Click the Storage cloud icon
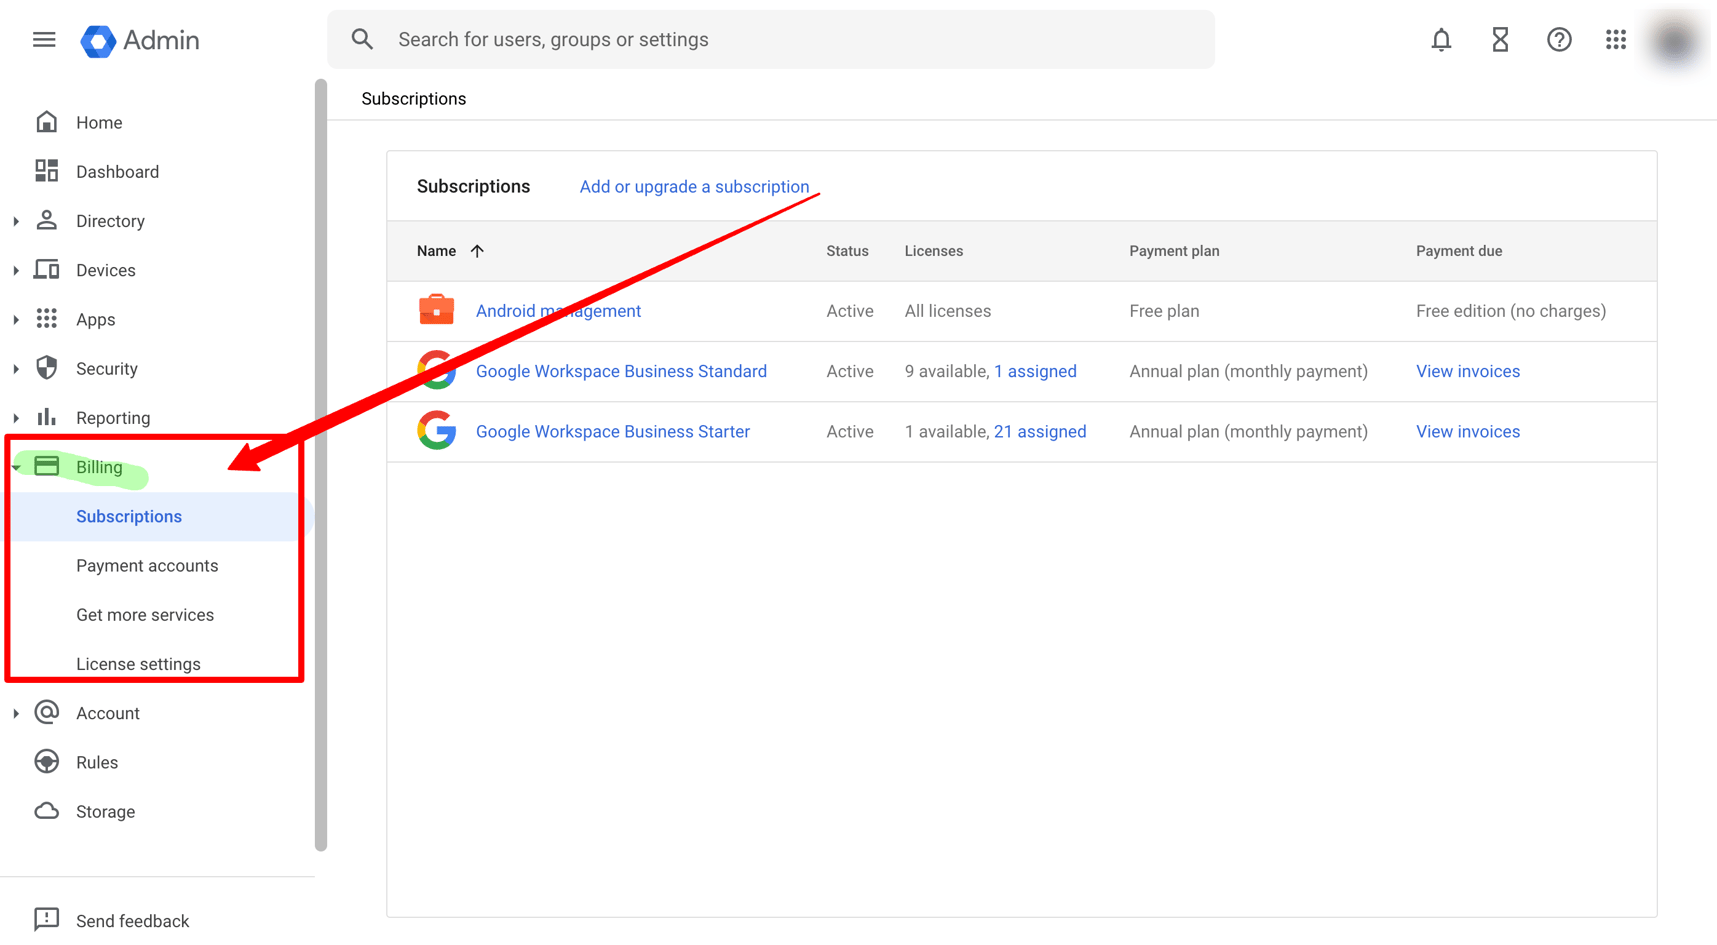Screen dimensions: 1717x945 [46, 811]
